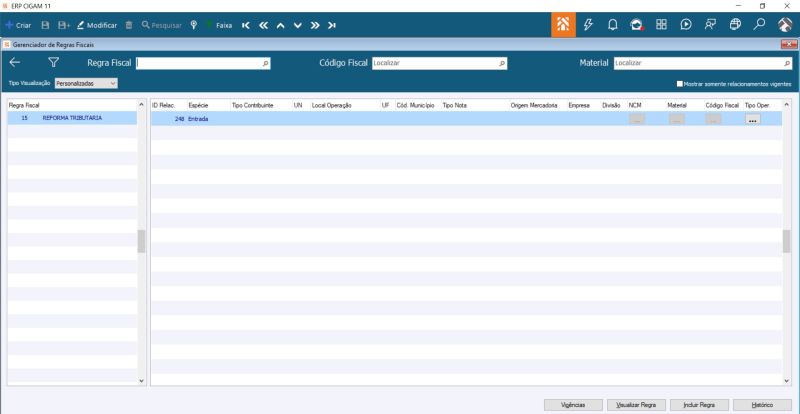The width and height of the screenshot is (800, 414).
Task: Open the Tipo Visualização dropdown
Action: click(x=86, y=83)
